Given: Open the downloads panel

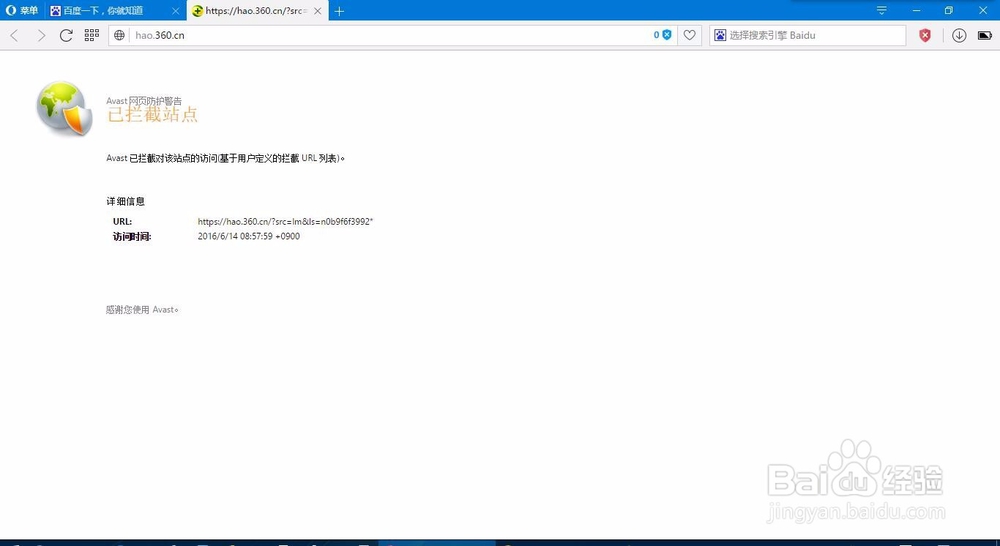Looking at the screenshot, I should (x=959, y=35).
